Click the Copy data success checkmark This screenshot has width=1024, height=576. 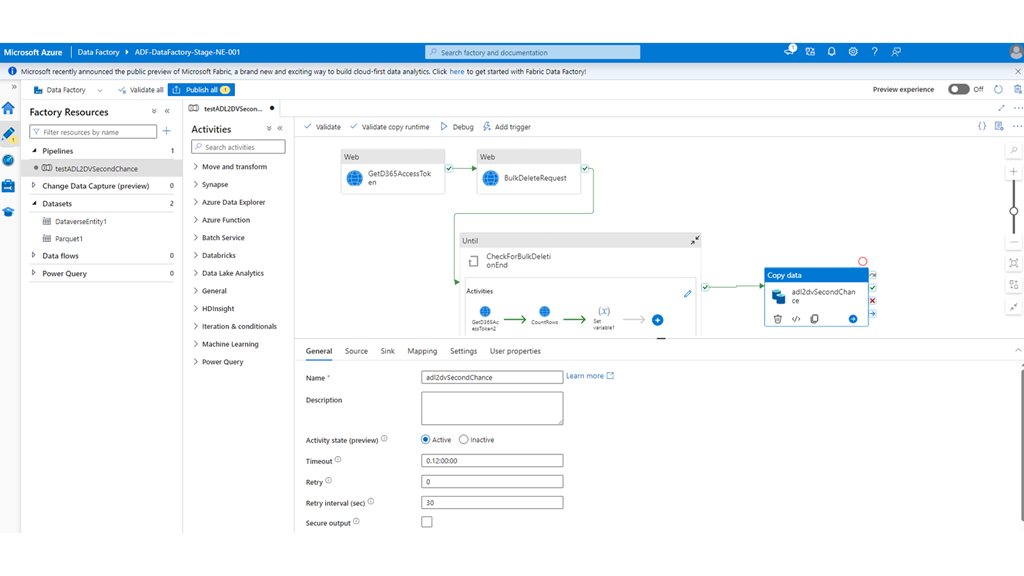(872, 288)
